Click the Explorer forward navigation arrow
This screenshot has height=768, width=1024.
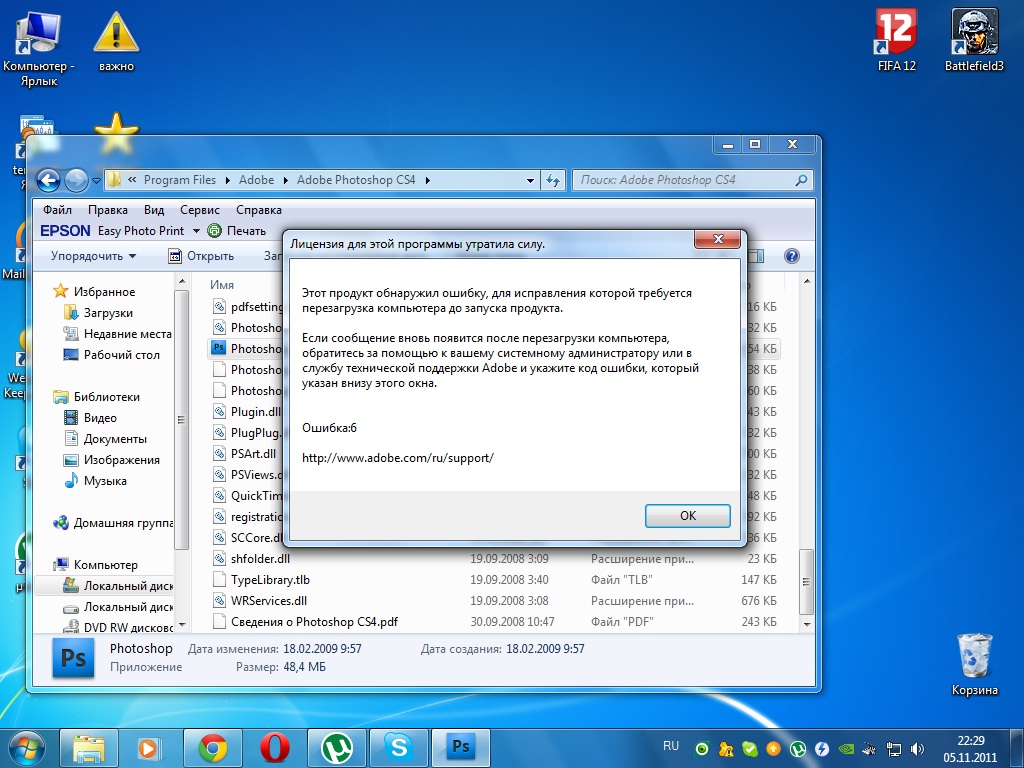(x=76, y=180)
